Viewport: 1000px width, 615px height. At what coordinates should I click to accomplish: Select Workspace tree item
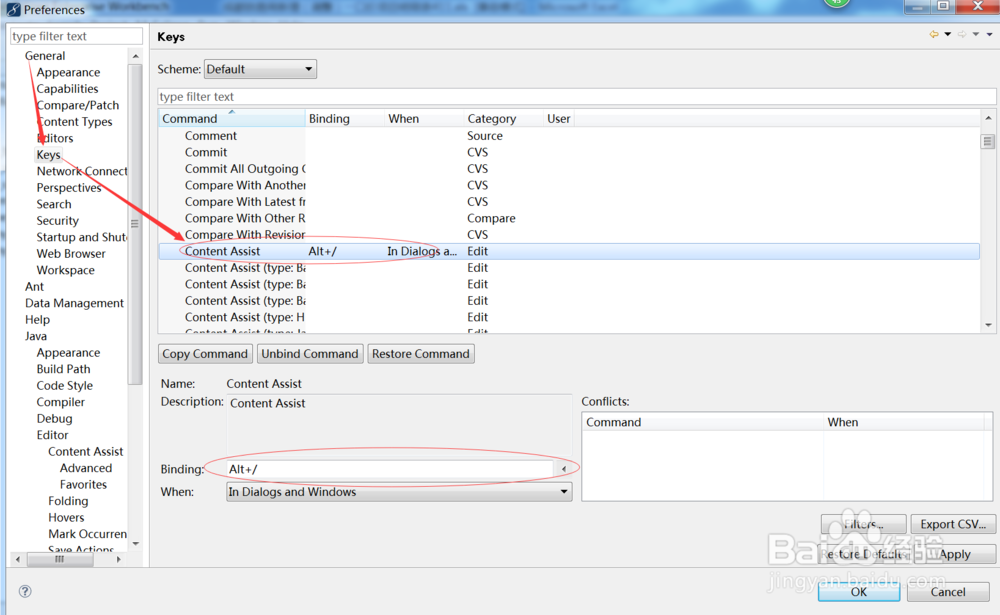pyautogui.click(x=65, y=270)
